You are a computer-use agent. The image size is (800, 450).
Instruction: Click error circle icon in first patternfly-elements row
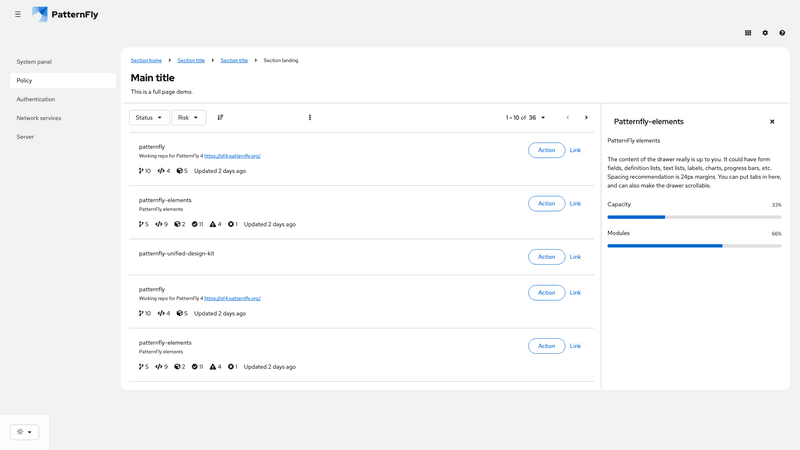(231, 224)
